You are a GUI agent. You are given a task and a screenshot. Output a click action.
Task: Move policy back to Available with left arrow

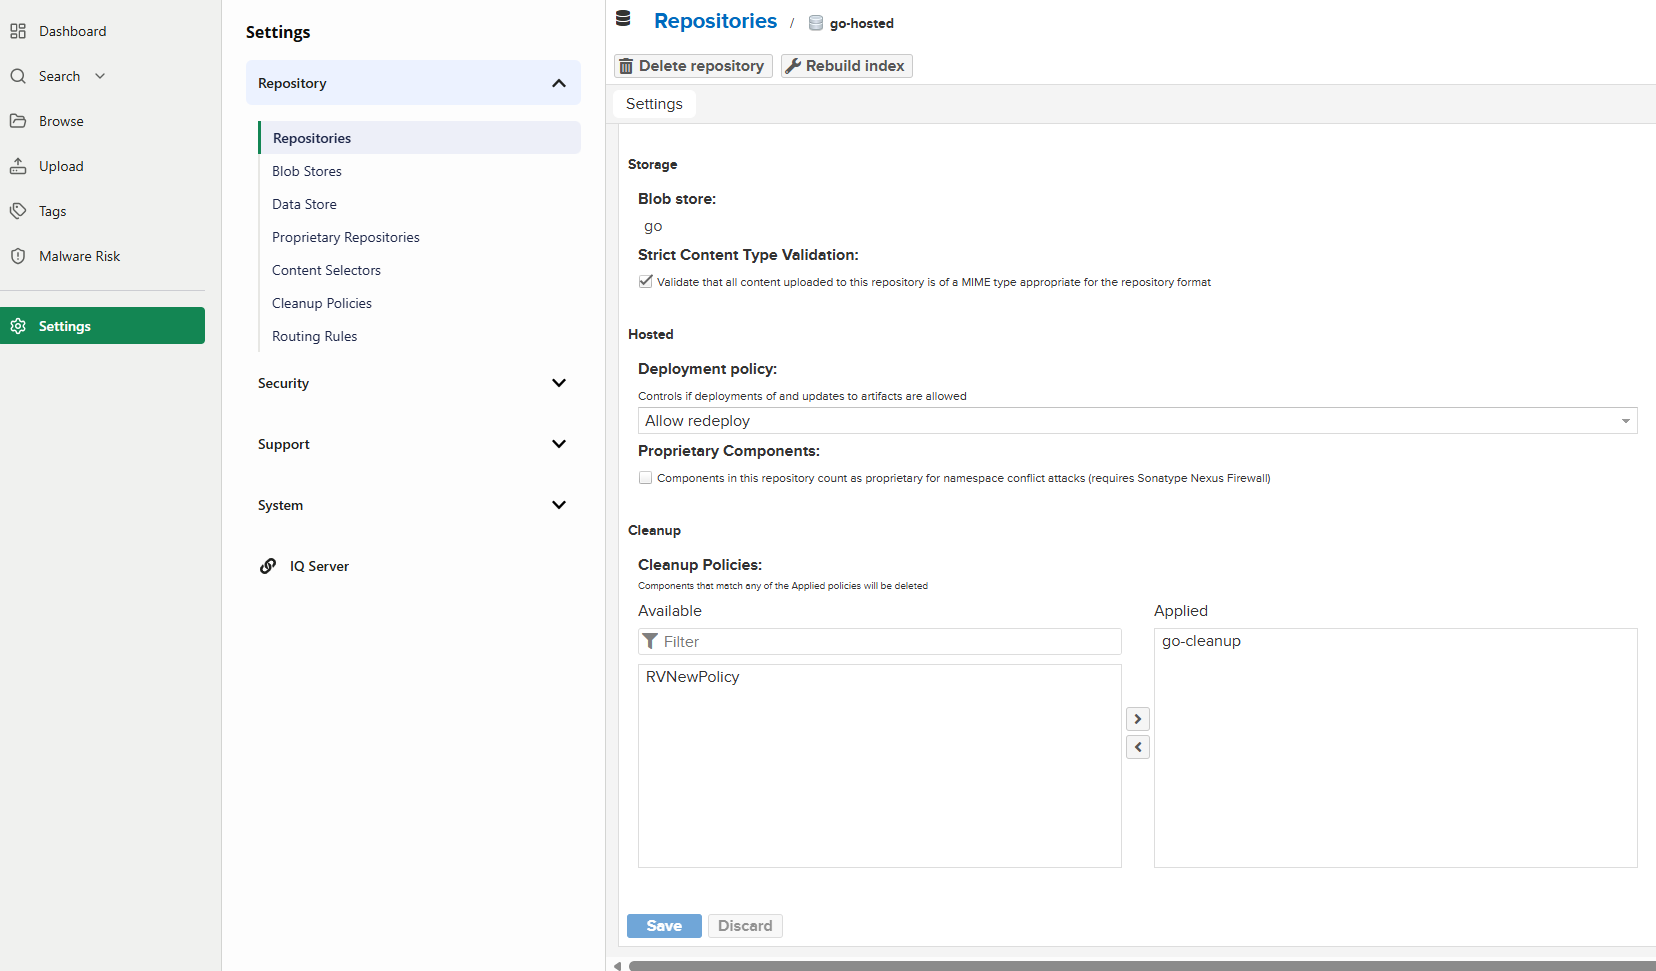[1138, 747]
